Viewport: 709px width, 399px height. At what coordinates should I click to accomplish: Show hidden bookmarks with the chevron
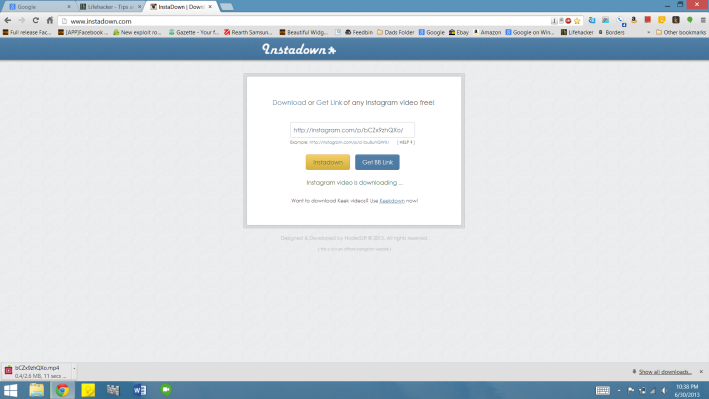coord(648,32)
